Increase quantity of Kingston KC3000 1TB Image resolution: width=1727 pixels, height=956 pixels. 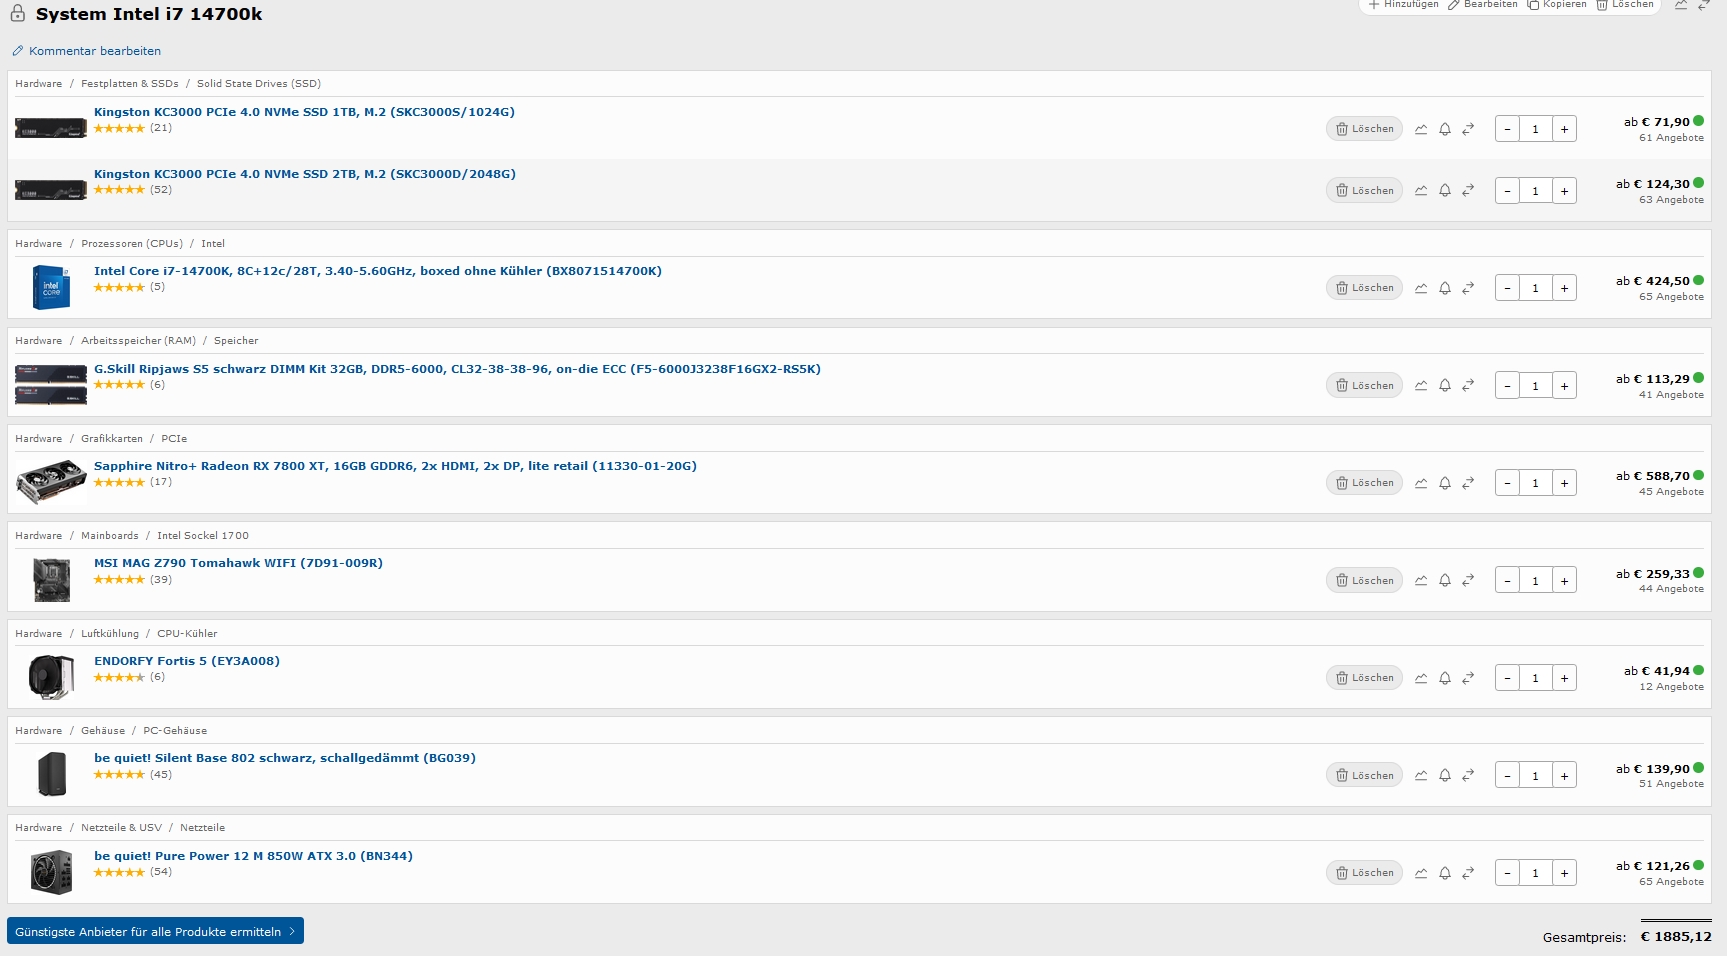click(1564, 129)
